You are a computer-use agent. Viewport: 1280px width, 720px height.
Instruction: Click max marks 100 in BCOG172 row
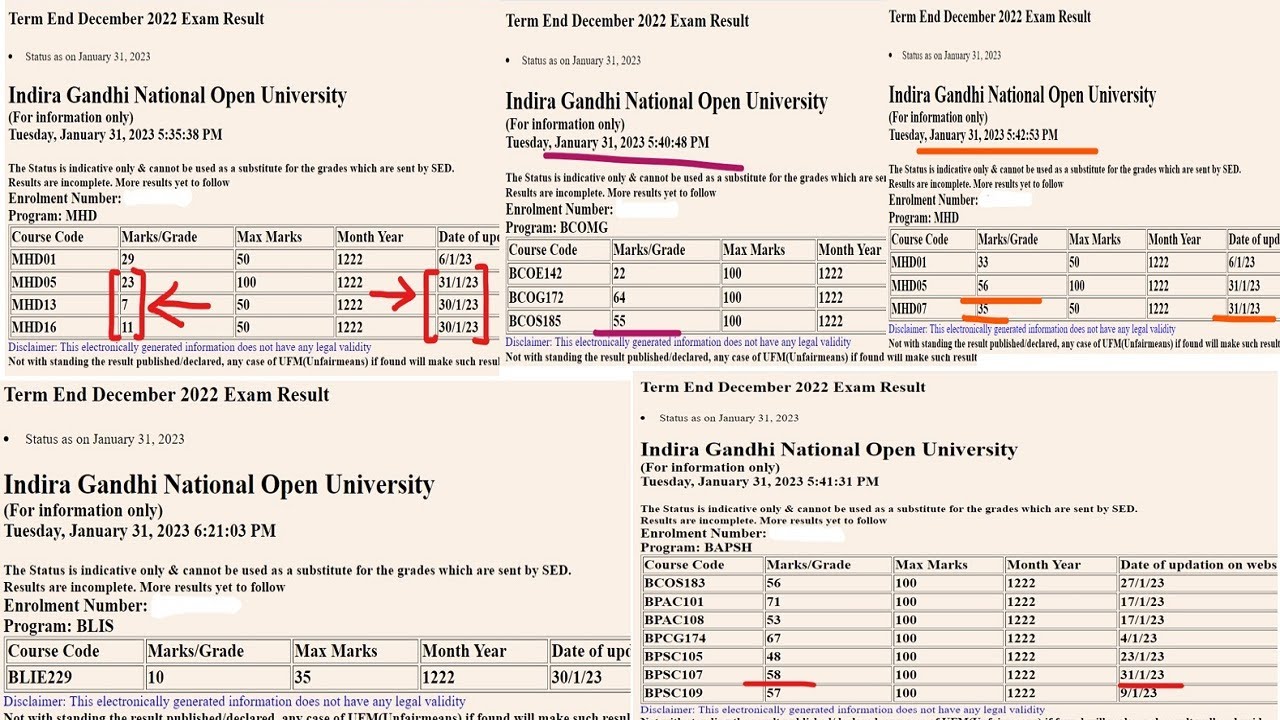[x=732, y=297]
